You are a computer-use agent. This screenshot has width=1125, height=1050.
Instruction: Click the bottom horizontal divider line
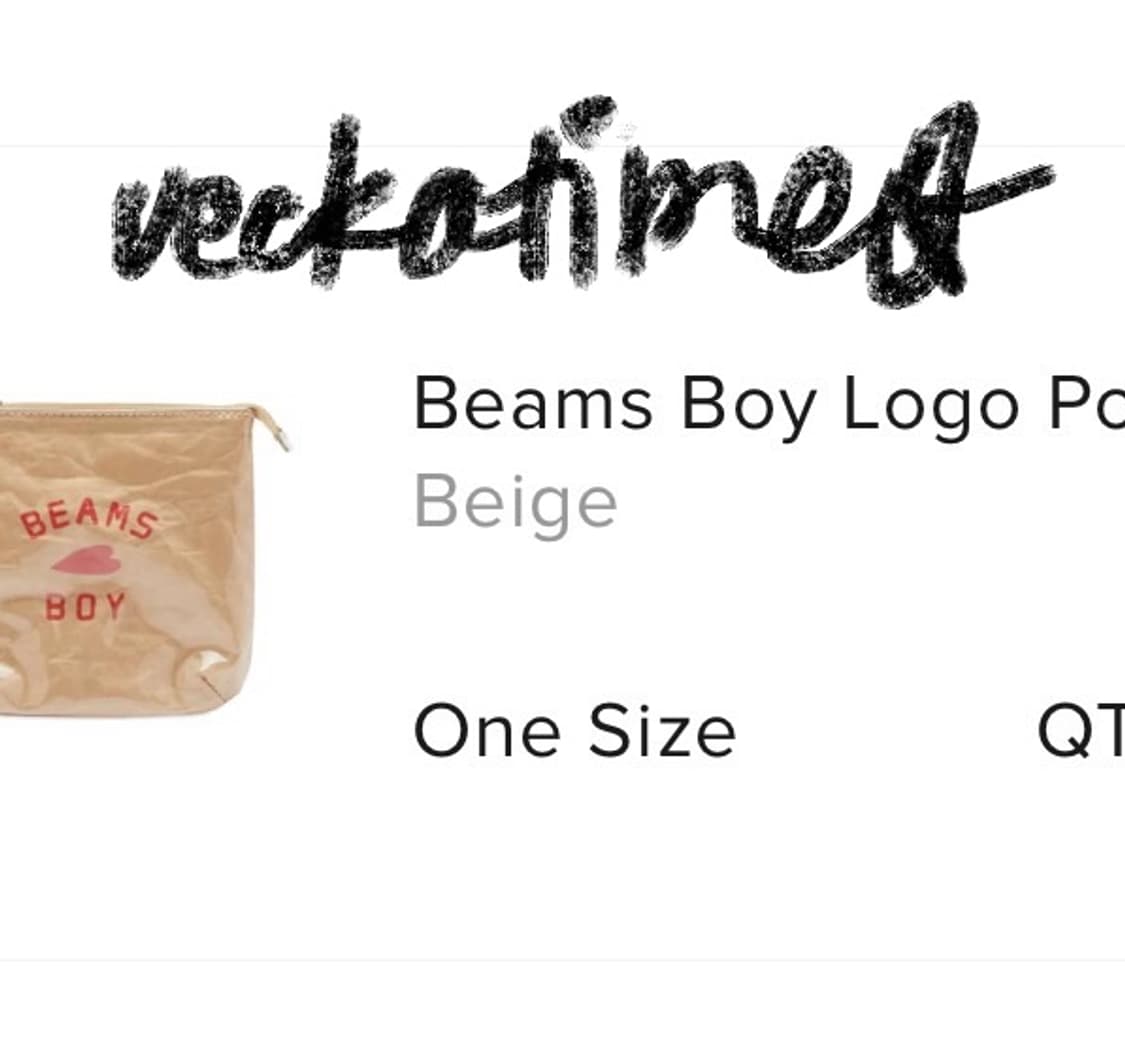[x=562, y=960]
